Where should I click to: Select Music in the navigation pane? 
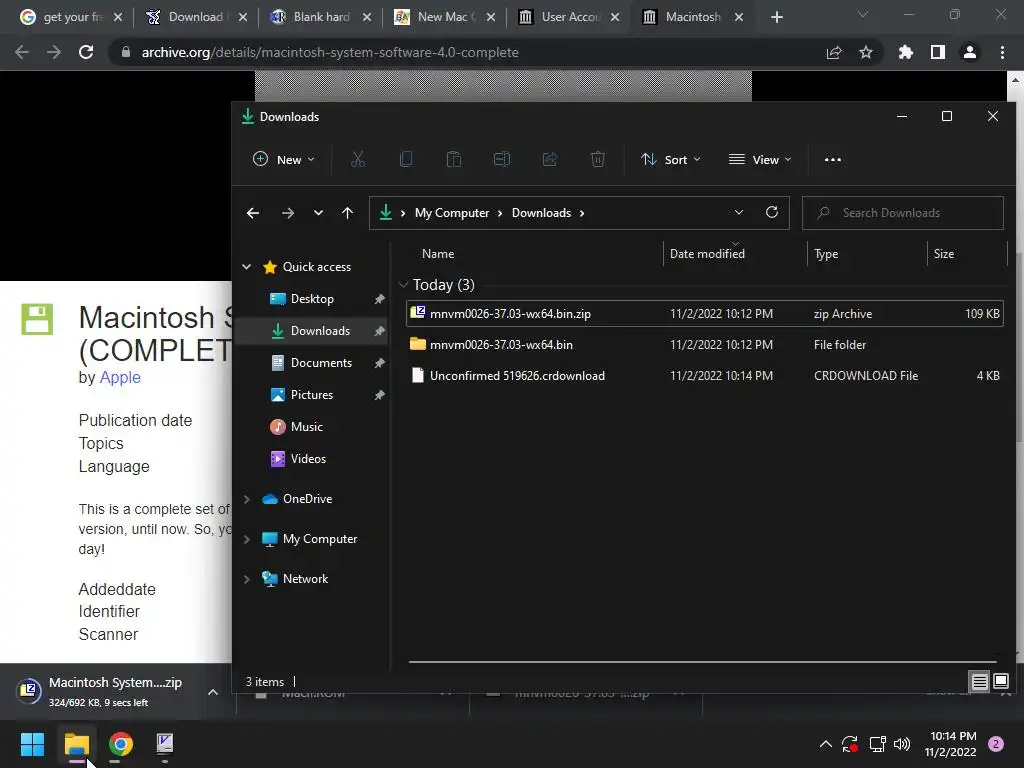pos(306,426)
